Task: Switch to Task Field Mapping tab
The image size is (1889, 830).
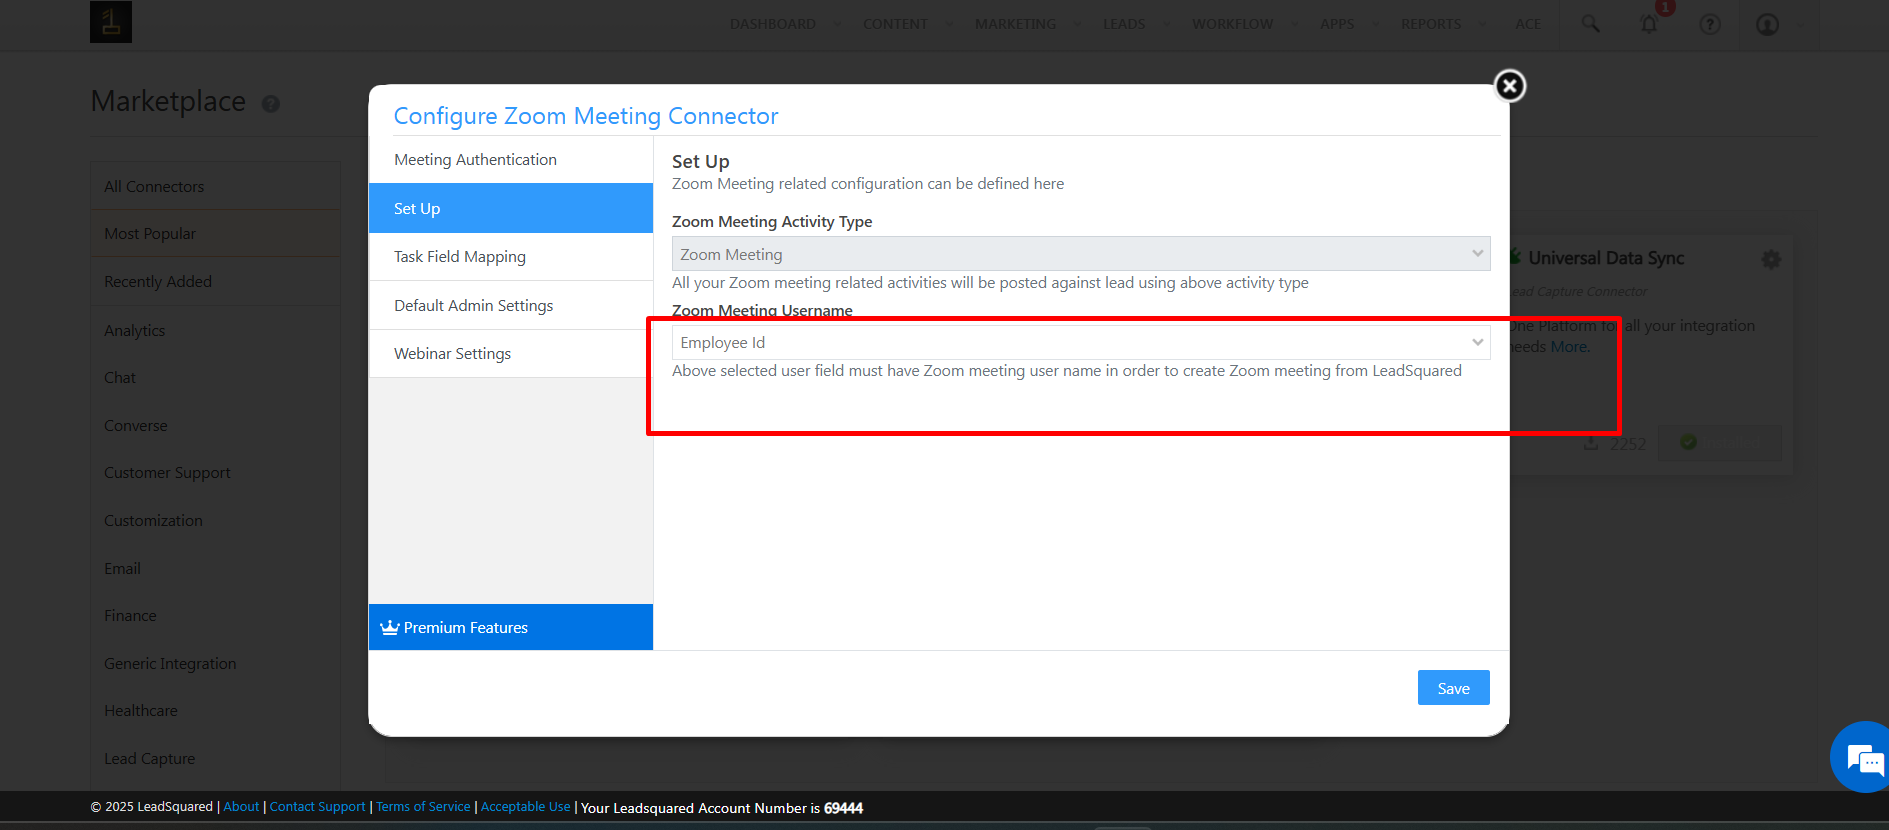Action: click(511, 257)
